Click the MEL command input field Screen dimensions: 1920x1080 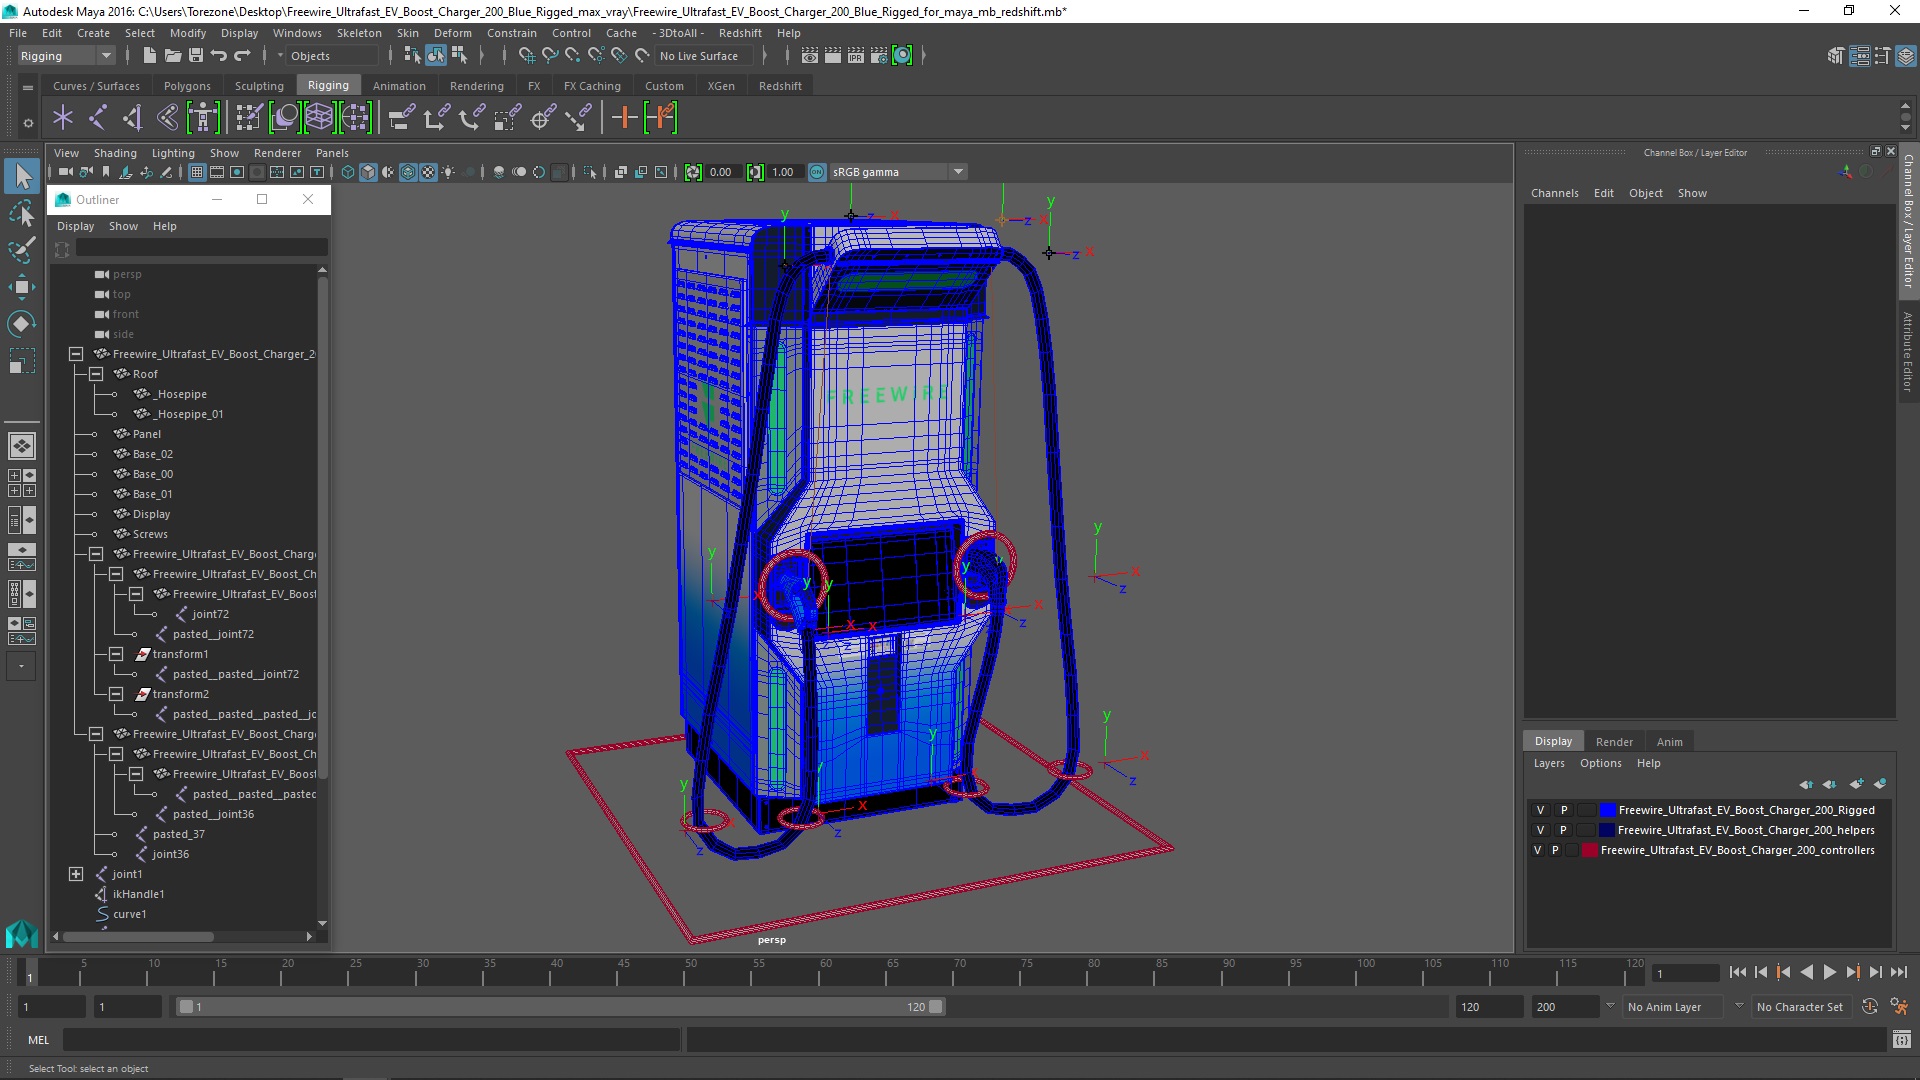point(372,1040)
